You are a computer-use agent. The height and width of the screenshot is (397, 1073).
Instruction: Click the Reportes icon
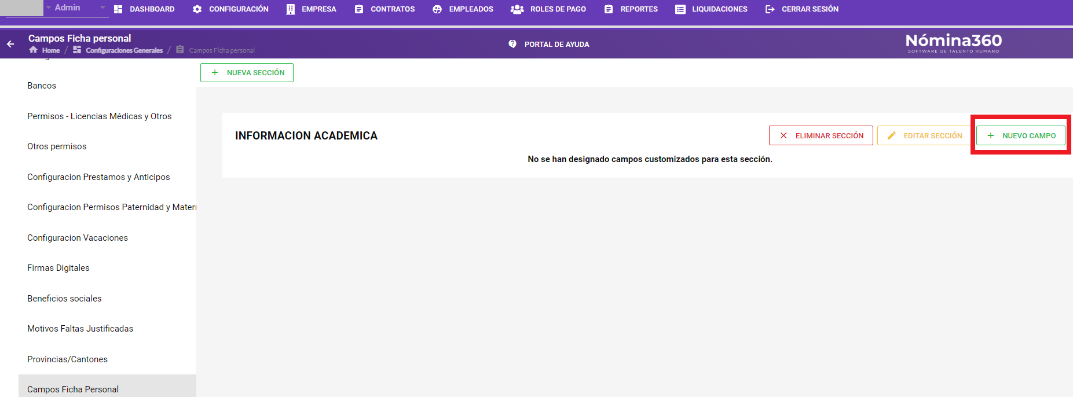[608, 10]
